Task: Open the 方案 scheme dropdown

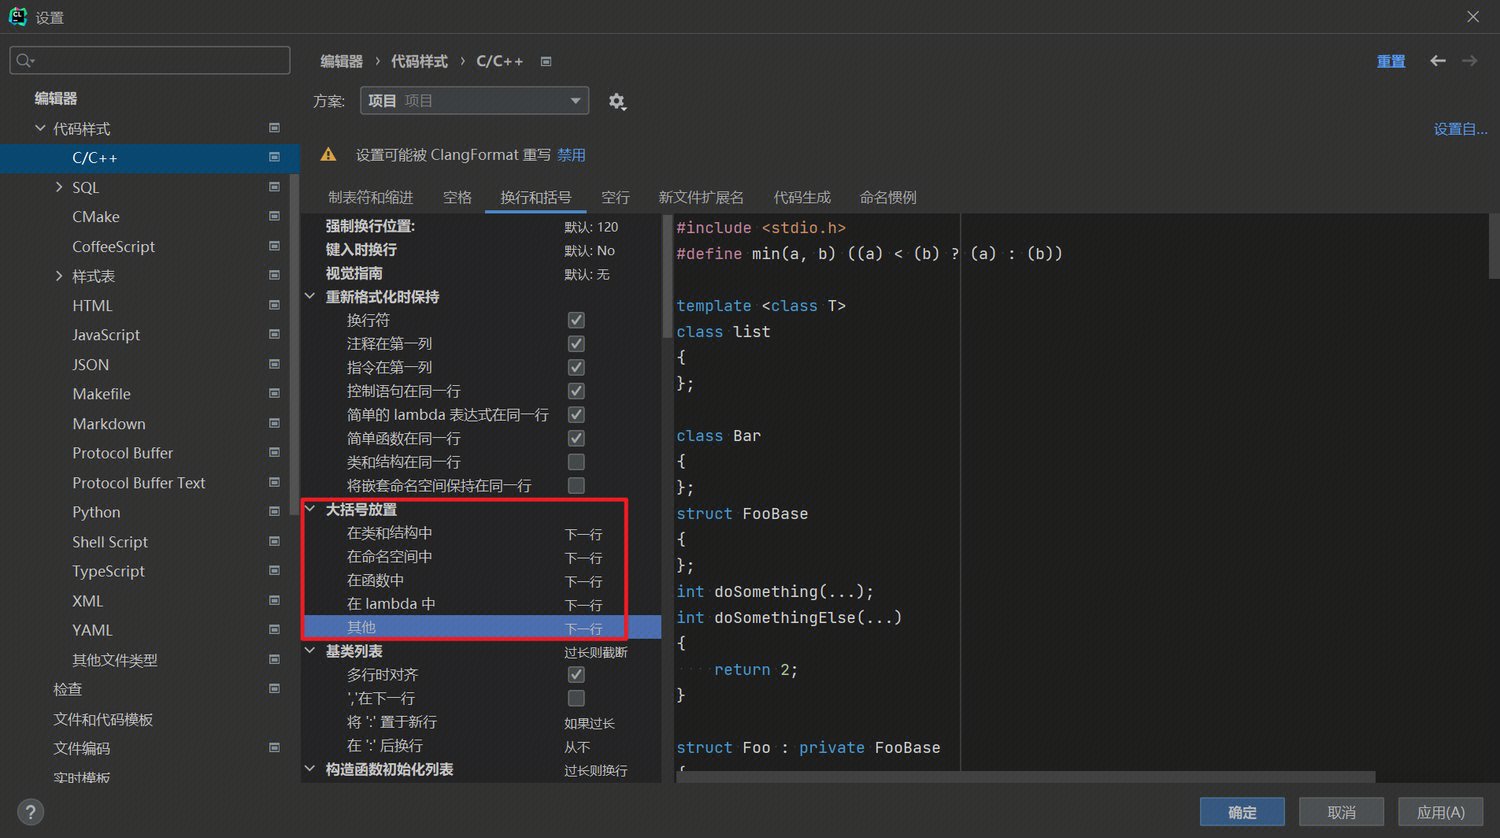Action: [474, 101]
